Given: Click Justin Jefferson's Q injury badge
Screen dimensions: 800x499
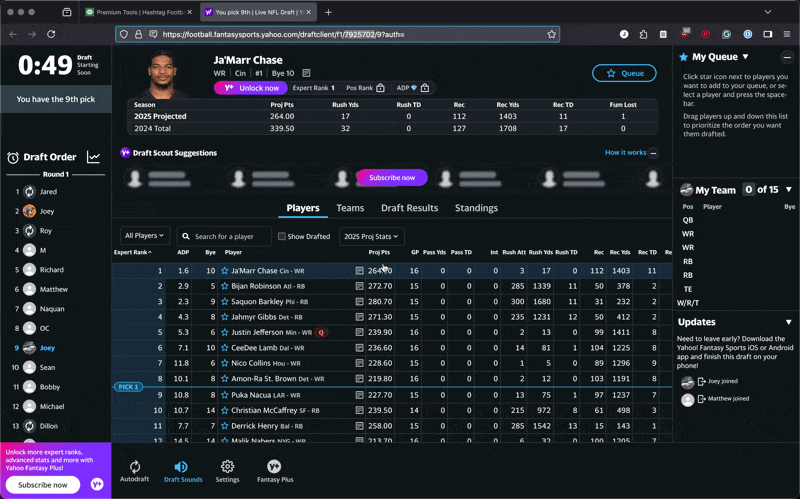Looking at the screenshot, I should coord(321,333).
